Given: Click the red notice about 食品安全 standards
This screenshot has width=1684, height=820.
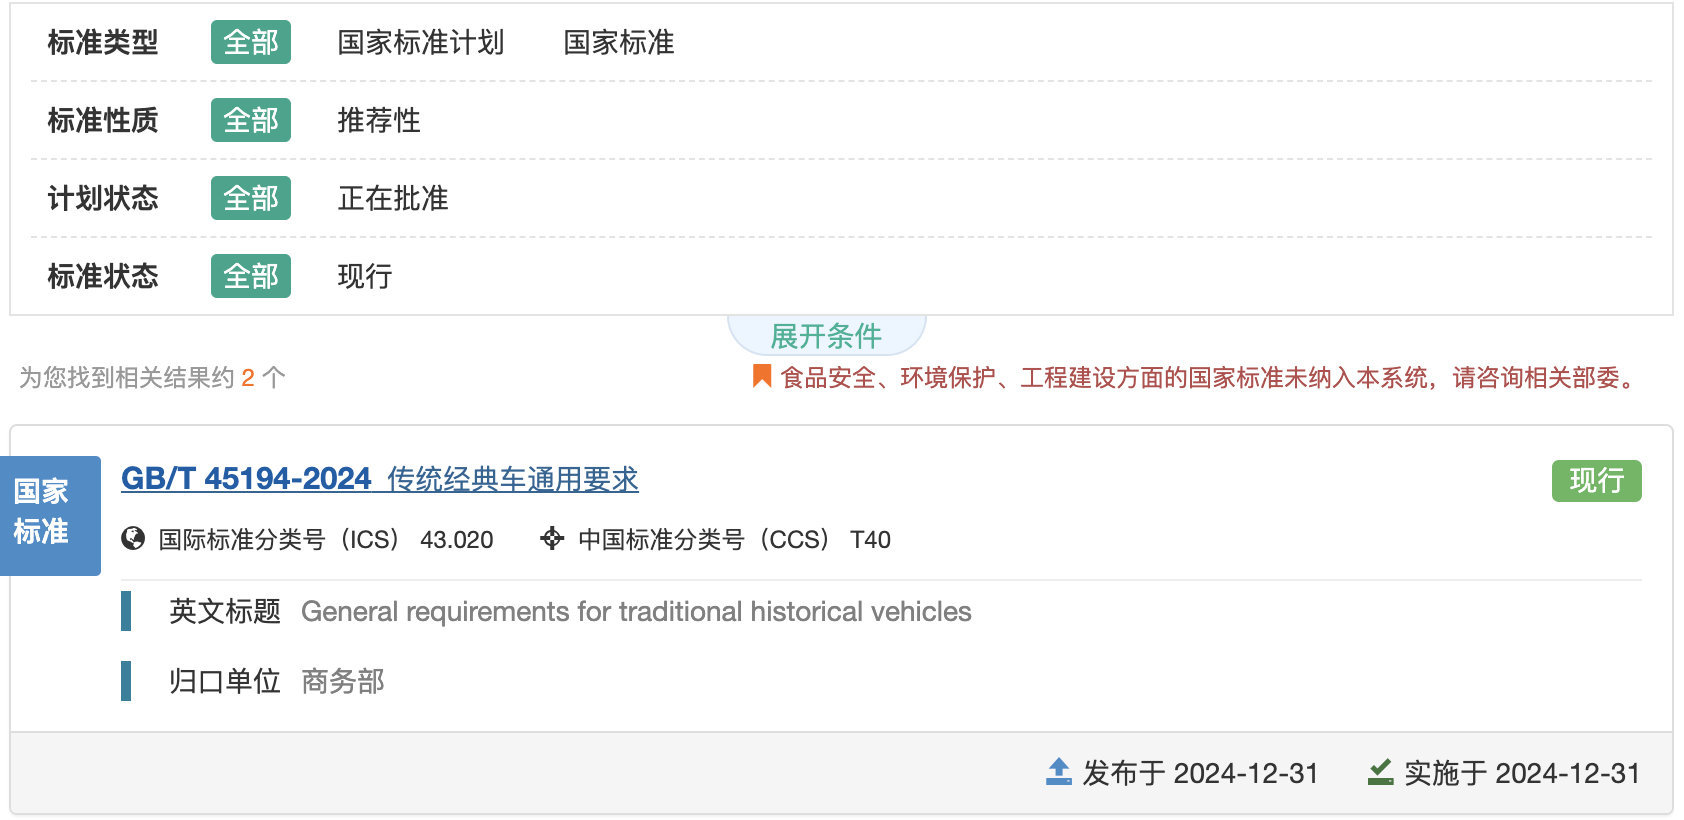Looking at the screenshot, I should [1210, 378].
